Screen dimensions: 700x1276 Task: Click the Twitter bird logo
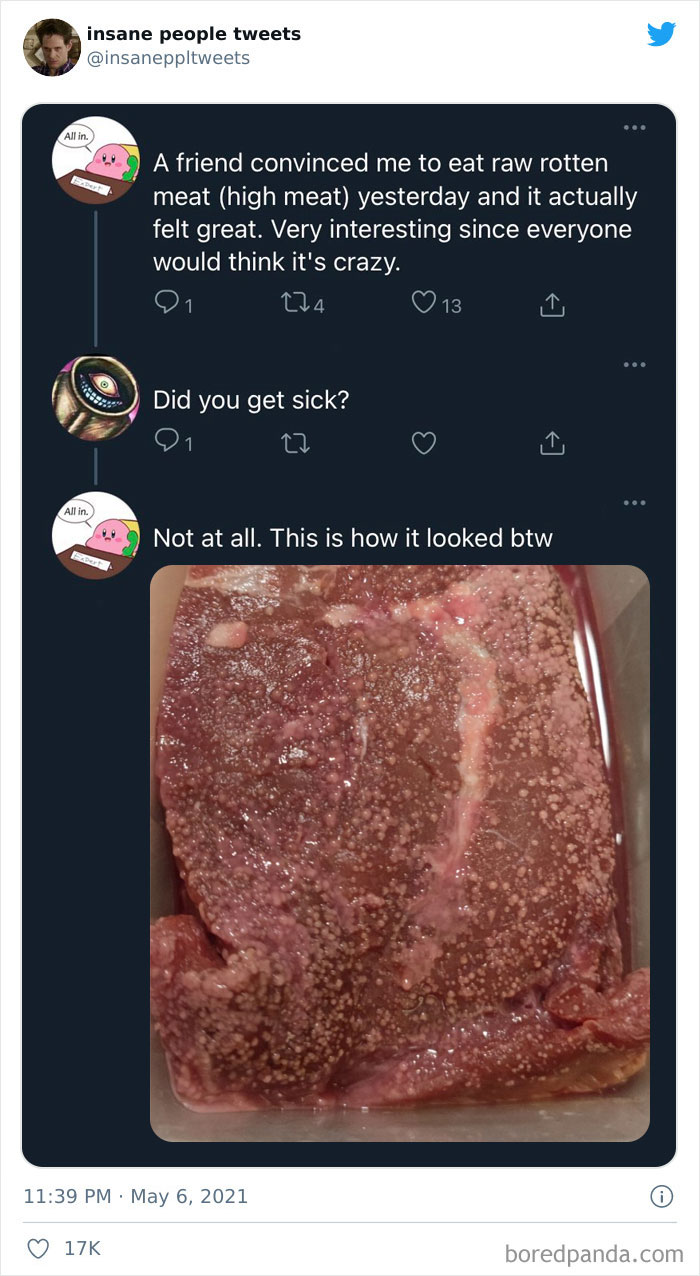[662, 34]
